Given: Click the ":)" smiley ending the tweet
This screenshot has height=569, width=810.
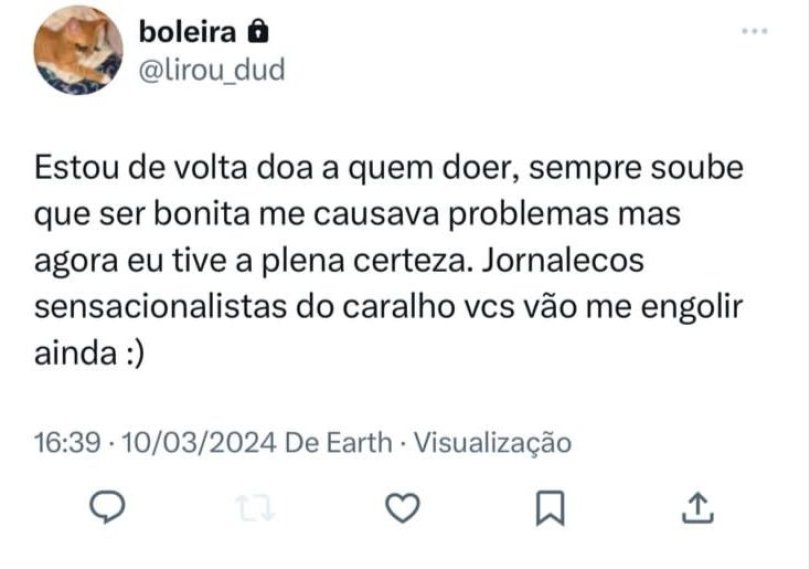Looking at the screenshot, I should pyautogui.click(x=131, y=354).
